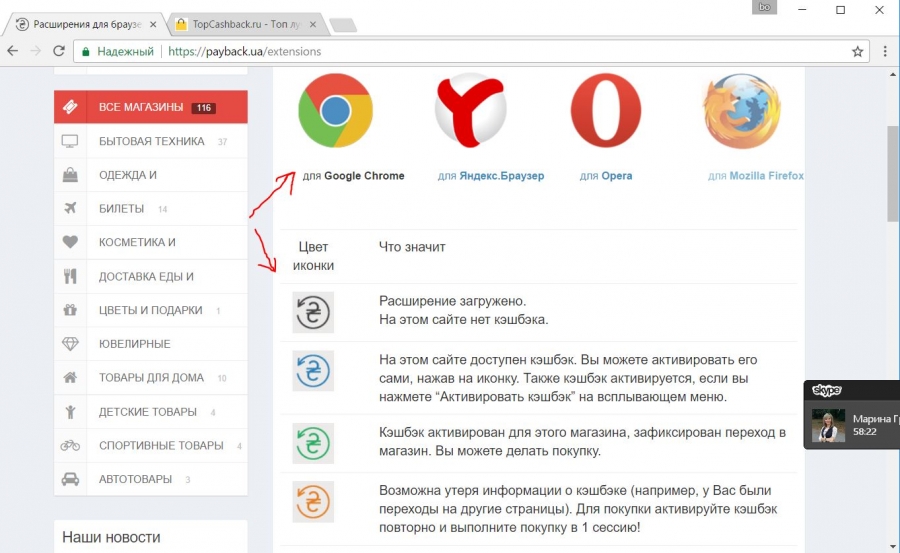This screenshot has height=553, width=900.
Task: Click the house icon for ТОВАРЫ ДЛЯ ДОМА
Action: pos(70,377)
